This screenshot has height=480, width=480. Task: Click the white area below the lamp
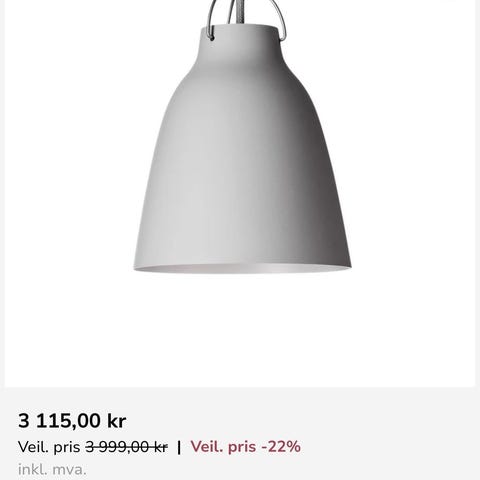point(240,330)
